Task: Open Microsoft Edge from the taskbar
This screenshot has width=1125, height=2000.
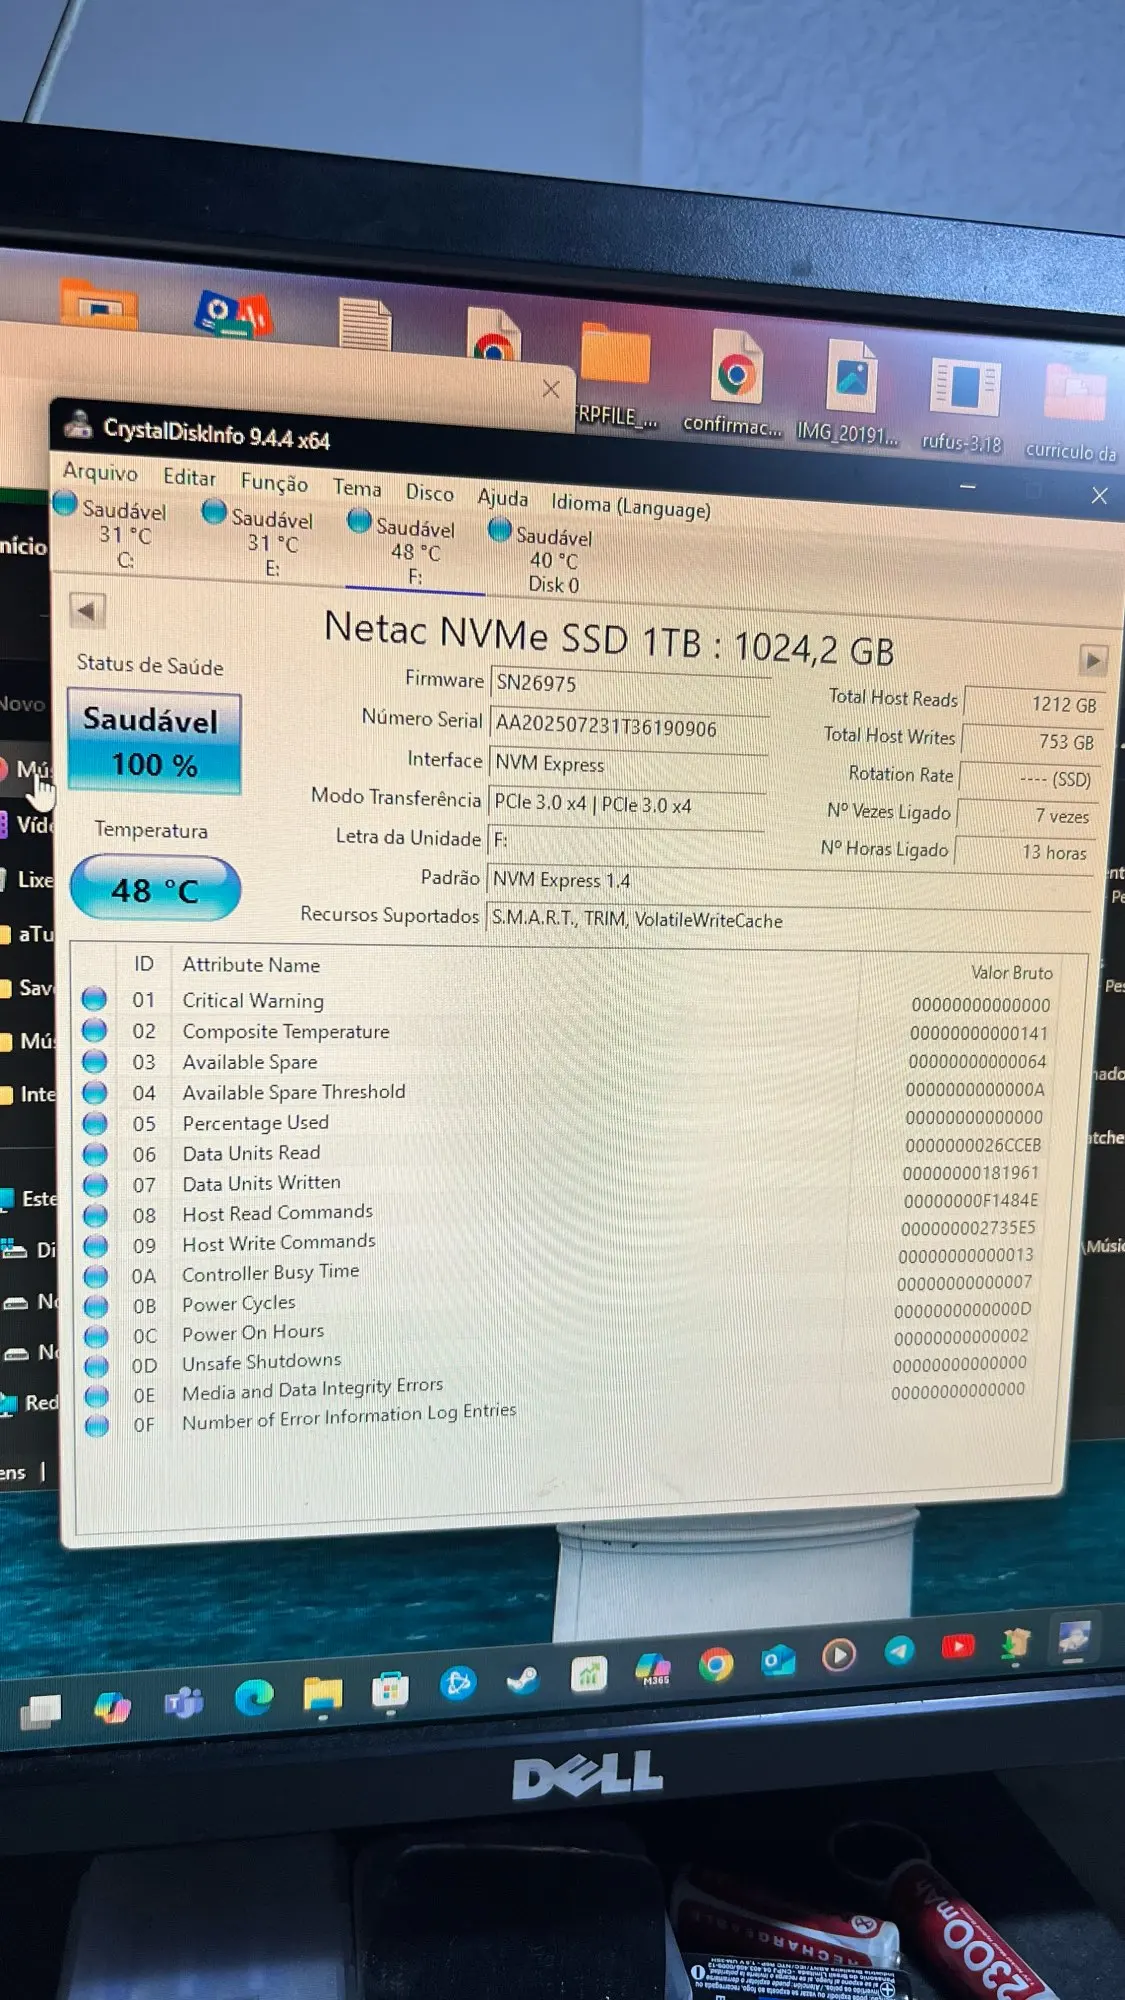Action: coord(254,1697)
